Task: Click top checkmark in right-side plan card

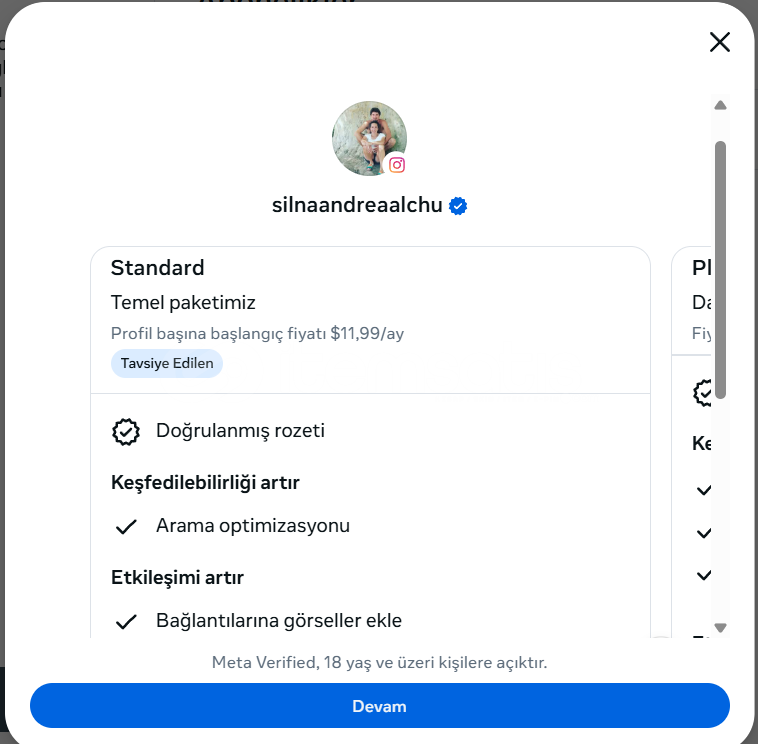Action: 704,490
